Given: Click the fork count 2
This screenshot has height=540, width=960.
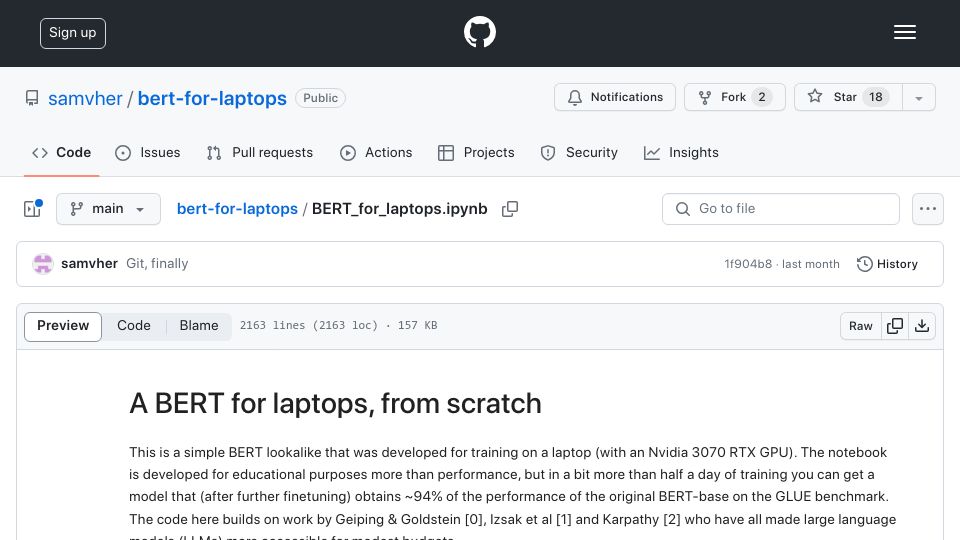Looking at the screenshot, I should pyautogui.click(x=762, y=97).
